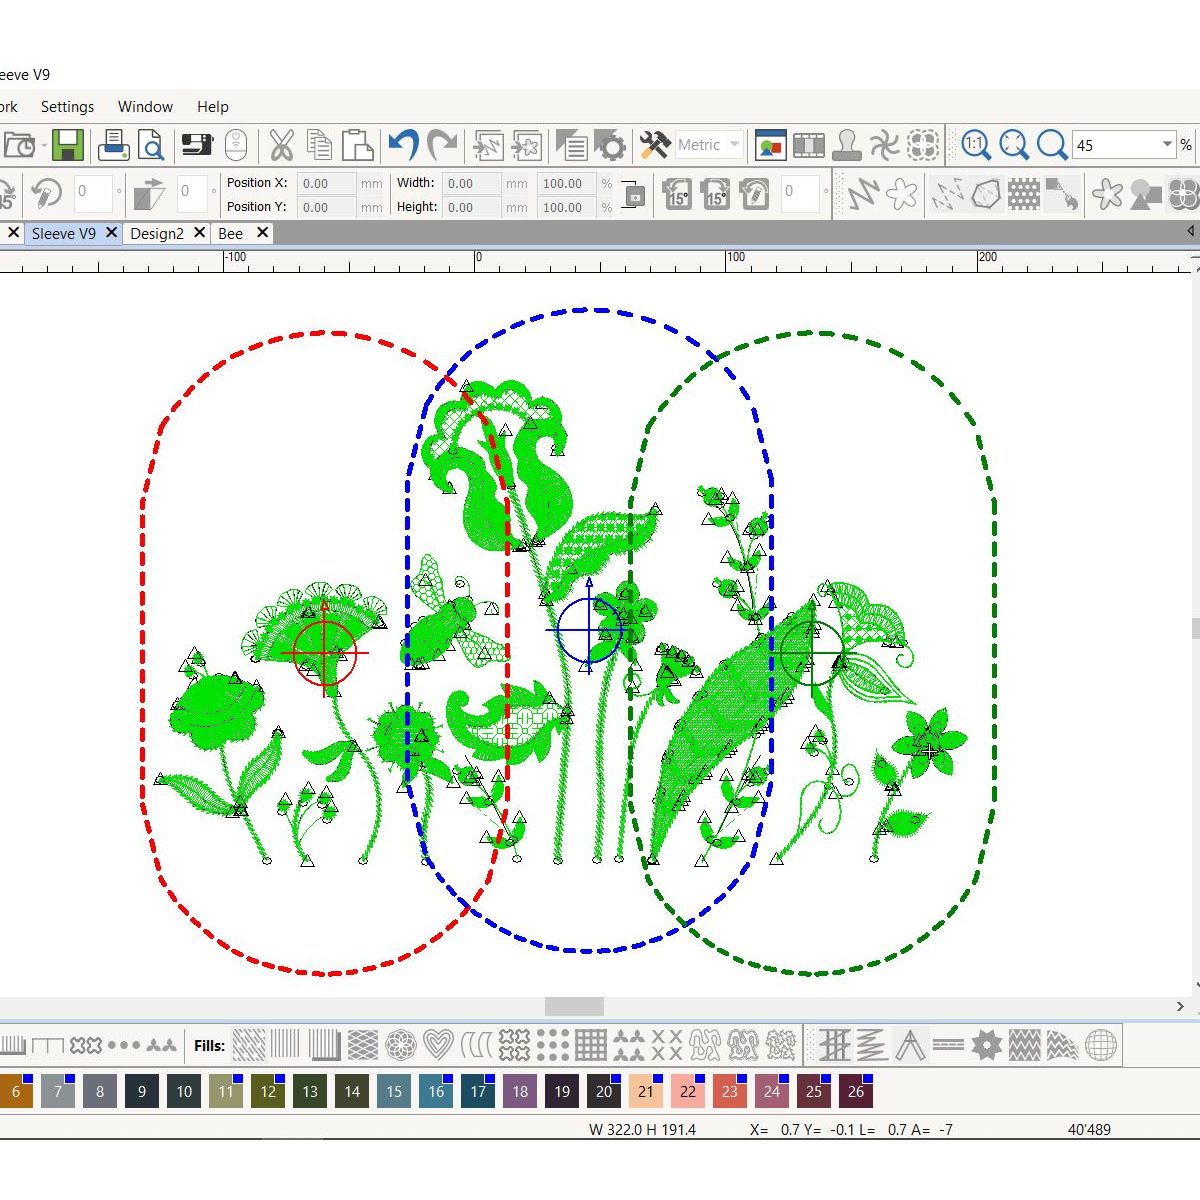Save the design using the green floppy icon
The width and height of the screenshot is (1200, 1200).
(x=67, y=144)
